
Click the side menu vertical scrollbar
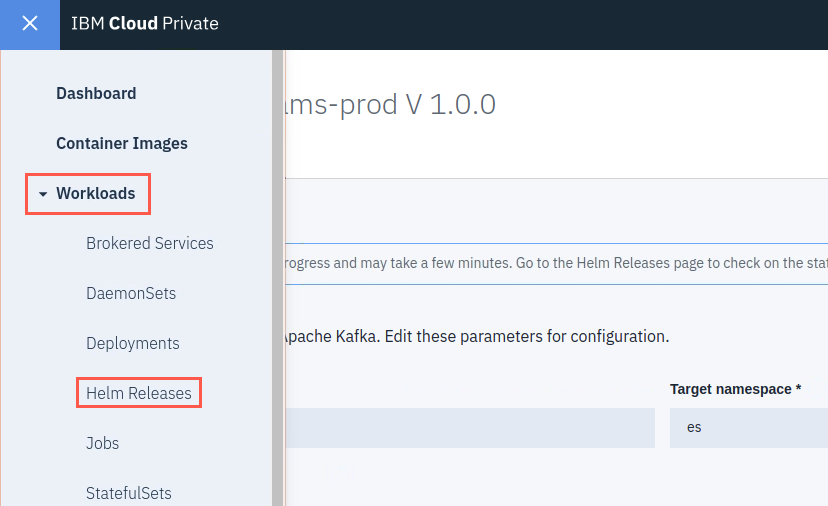click(278, 278)
